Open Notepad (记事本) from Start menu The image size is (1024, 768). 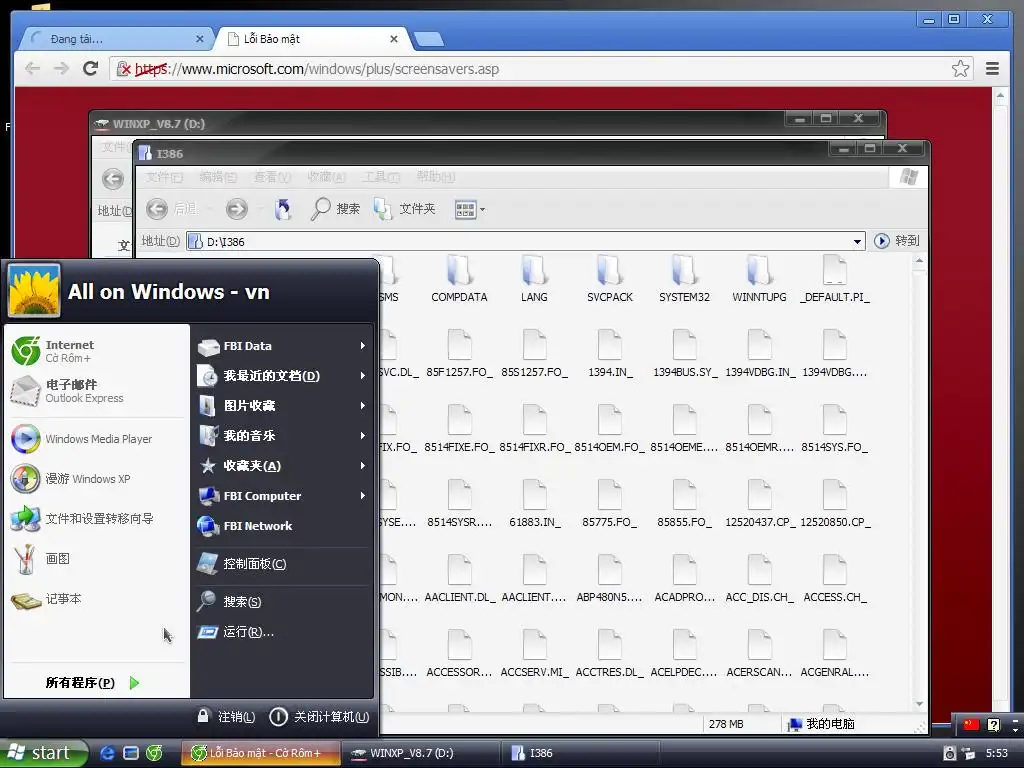click(x=96, y=599)
